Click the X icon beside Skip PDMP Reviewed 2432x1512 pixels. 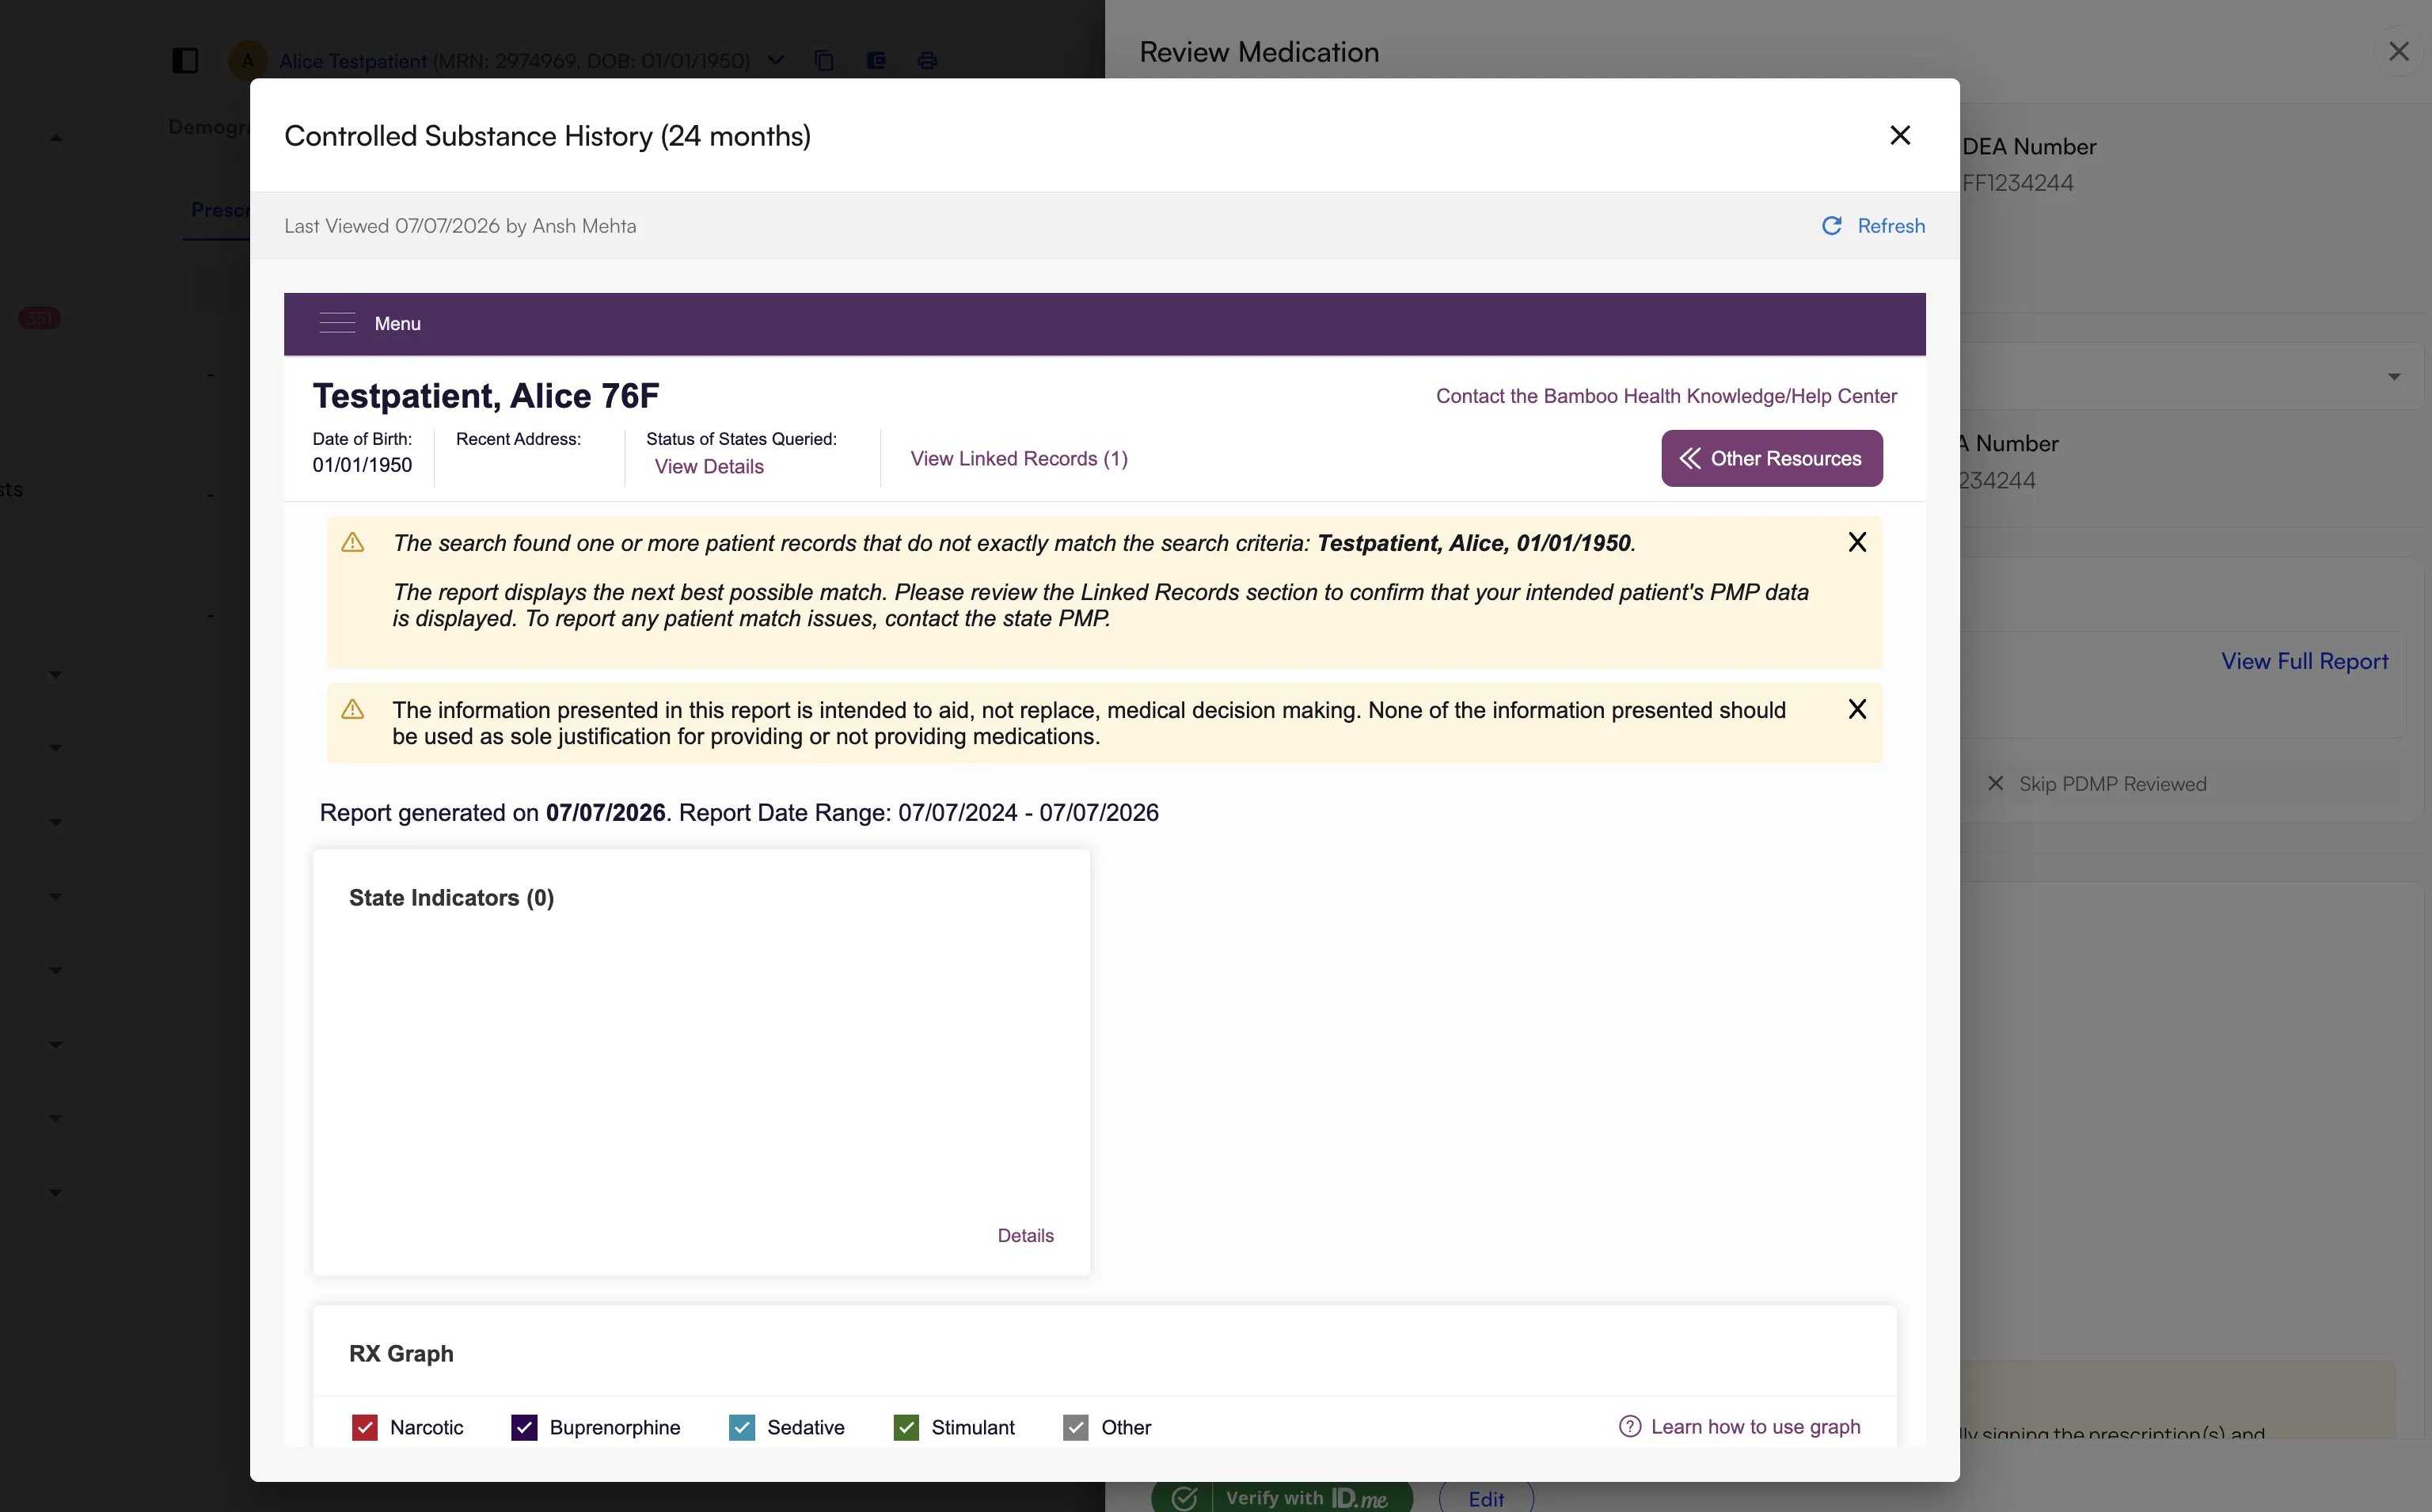tap(1995, 783)
